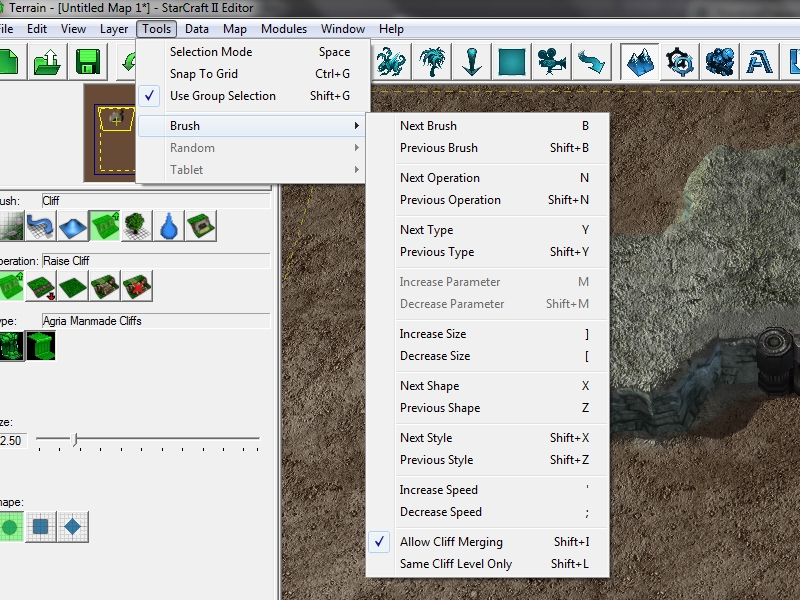This screenshot has width=800, height=600.
Task: Select the Water droplet brush icon
Action: point(169,226)
